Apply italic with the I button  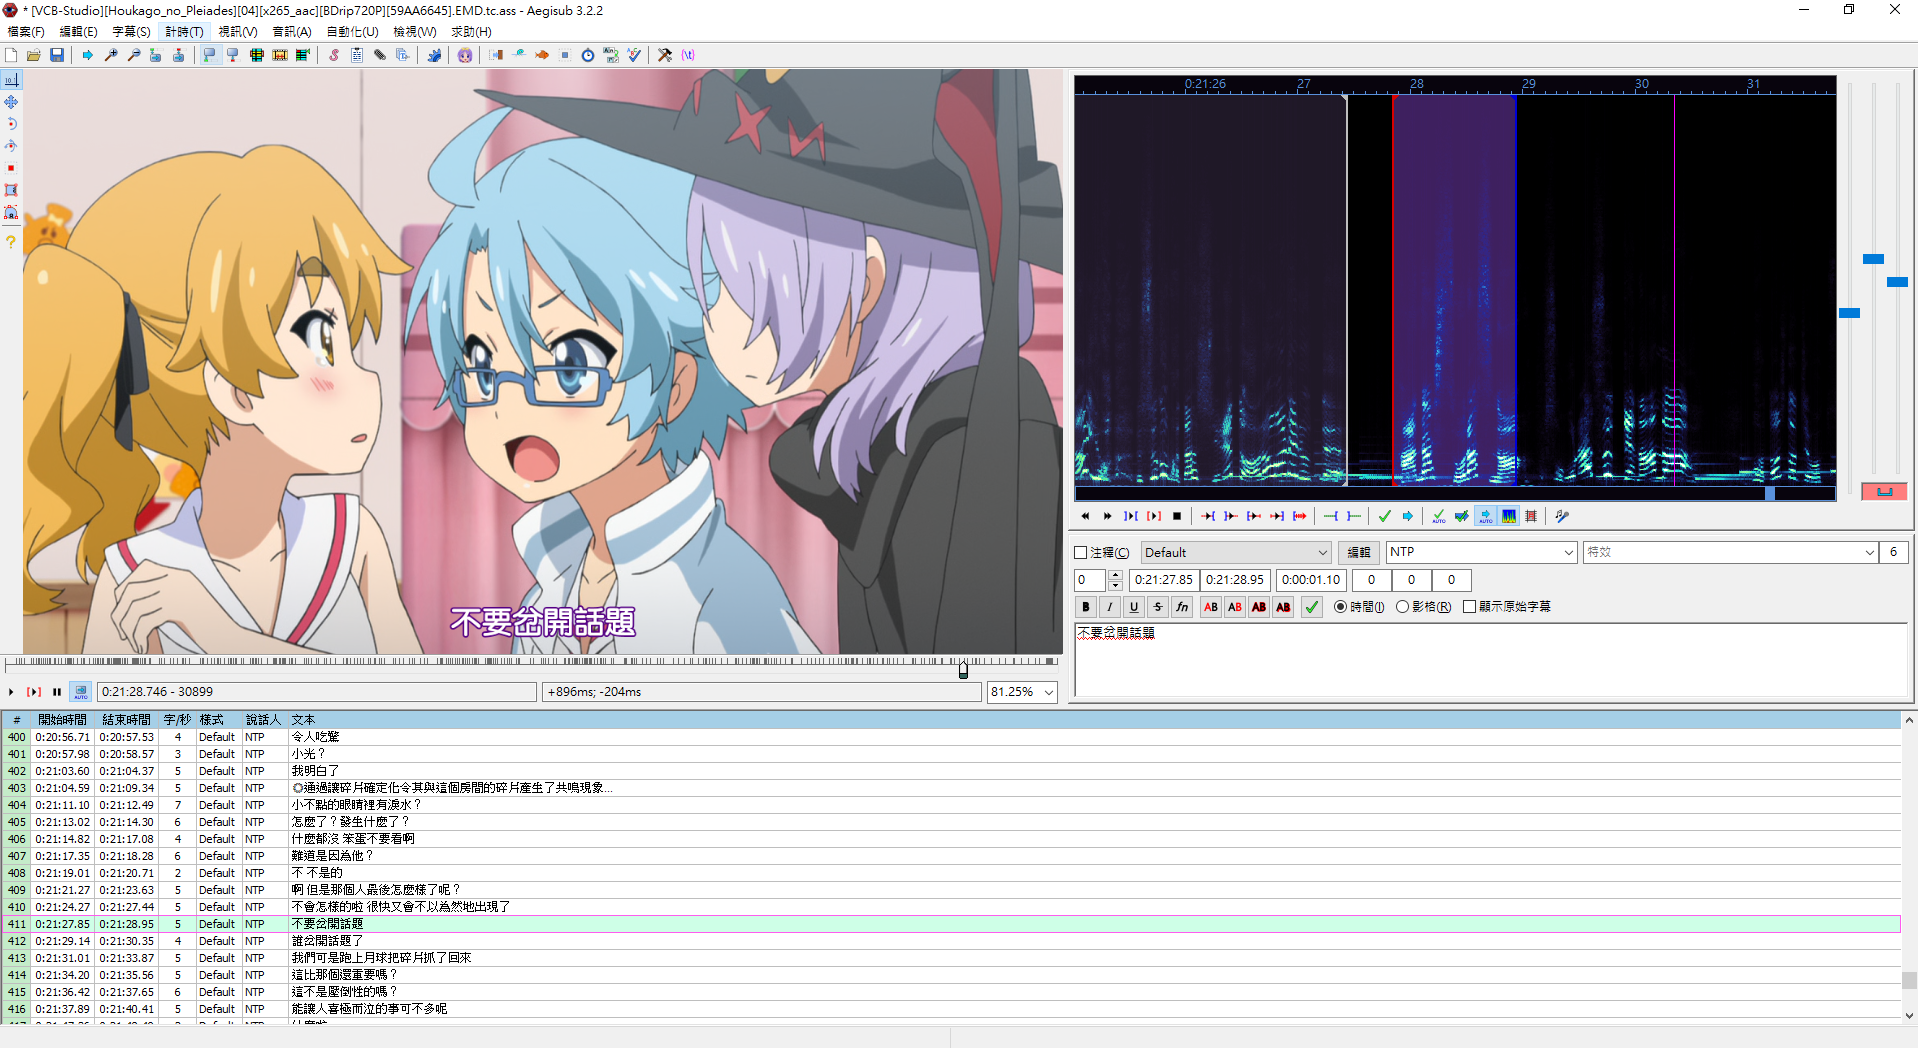click(x=1110, y=607)
